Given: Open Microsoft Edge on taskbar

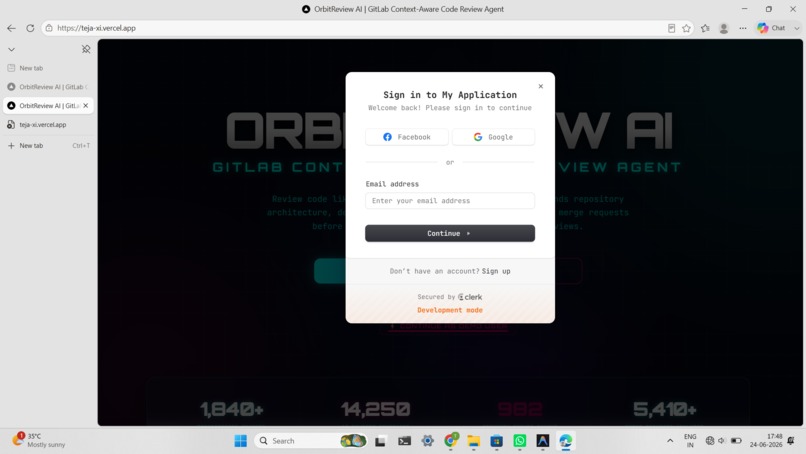Looking at the screenshot, I should (565, 441).
